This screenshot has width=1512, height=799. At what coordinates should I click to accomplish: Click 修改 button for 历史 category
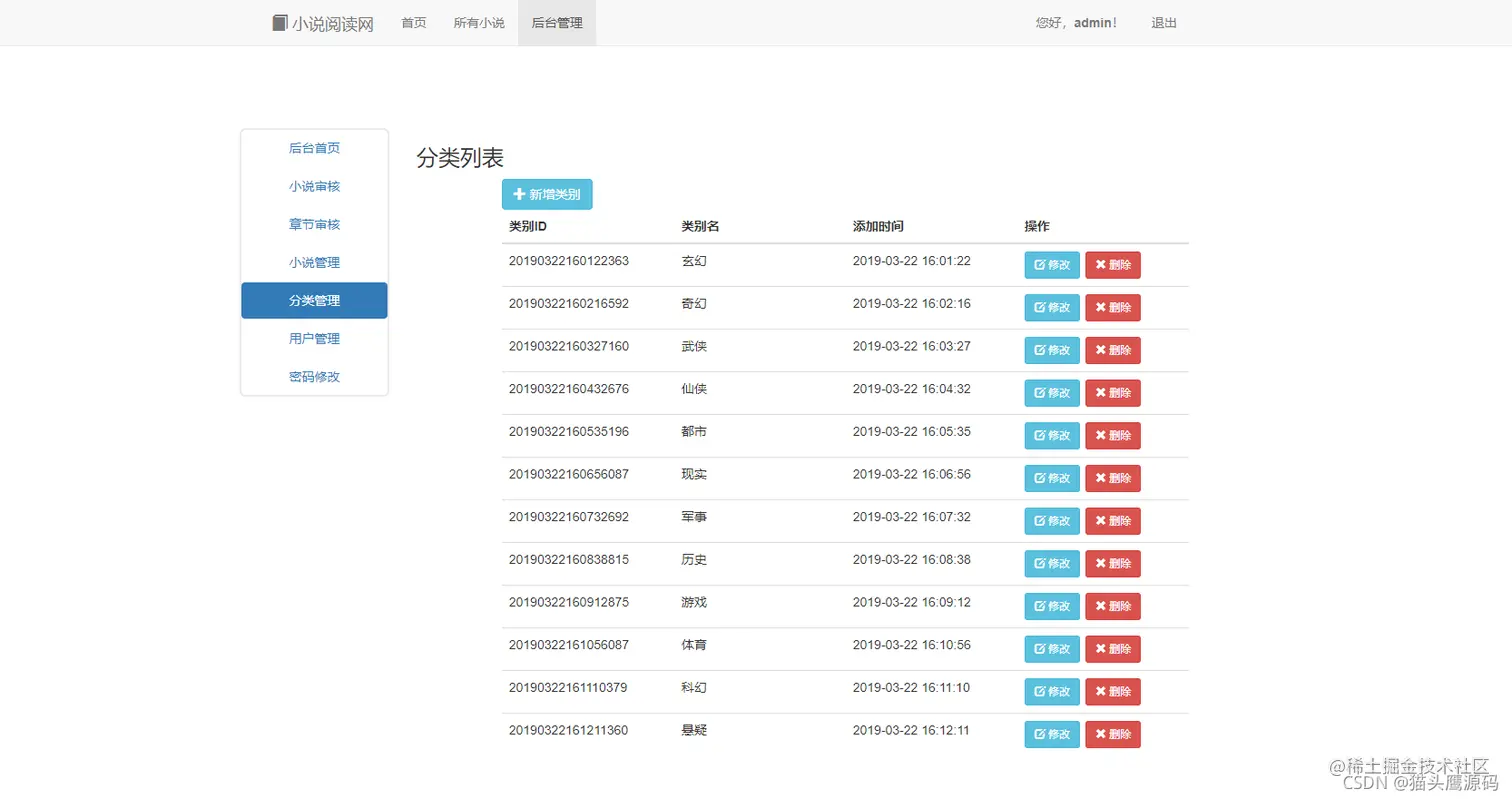pos(1052,563)
